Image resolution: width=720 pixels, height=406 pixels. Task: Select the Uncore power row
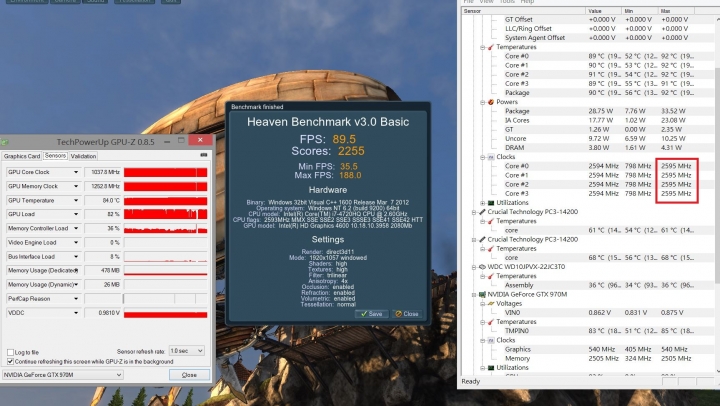[588, 139]
